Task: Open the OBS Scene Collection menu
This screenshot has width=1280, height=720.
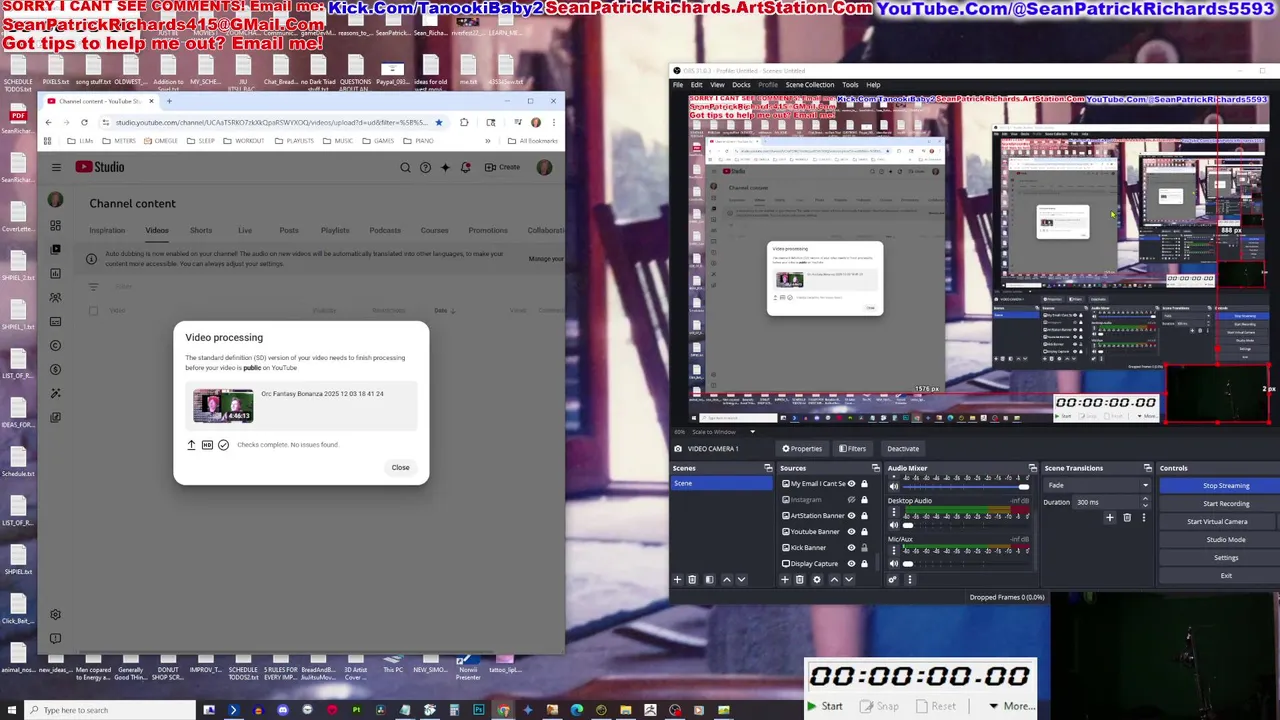Action: [810, 85]
